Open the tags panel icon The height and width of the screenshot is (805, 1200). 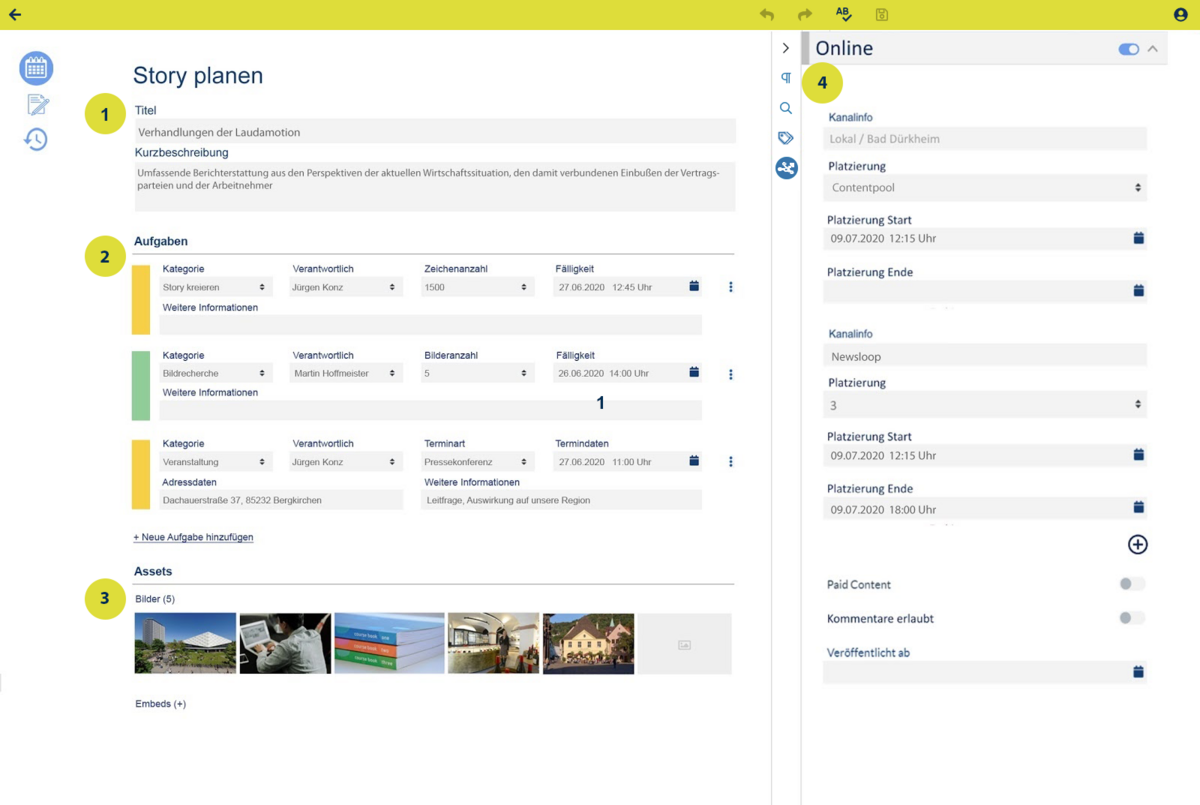click(x=786, y=138)
